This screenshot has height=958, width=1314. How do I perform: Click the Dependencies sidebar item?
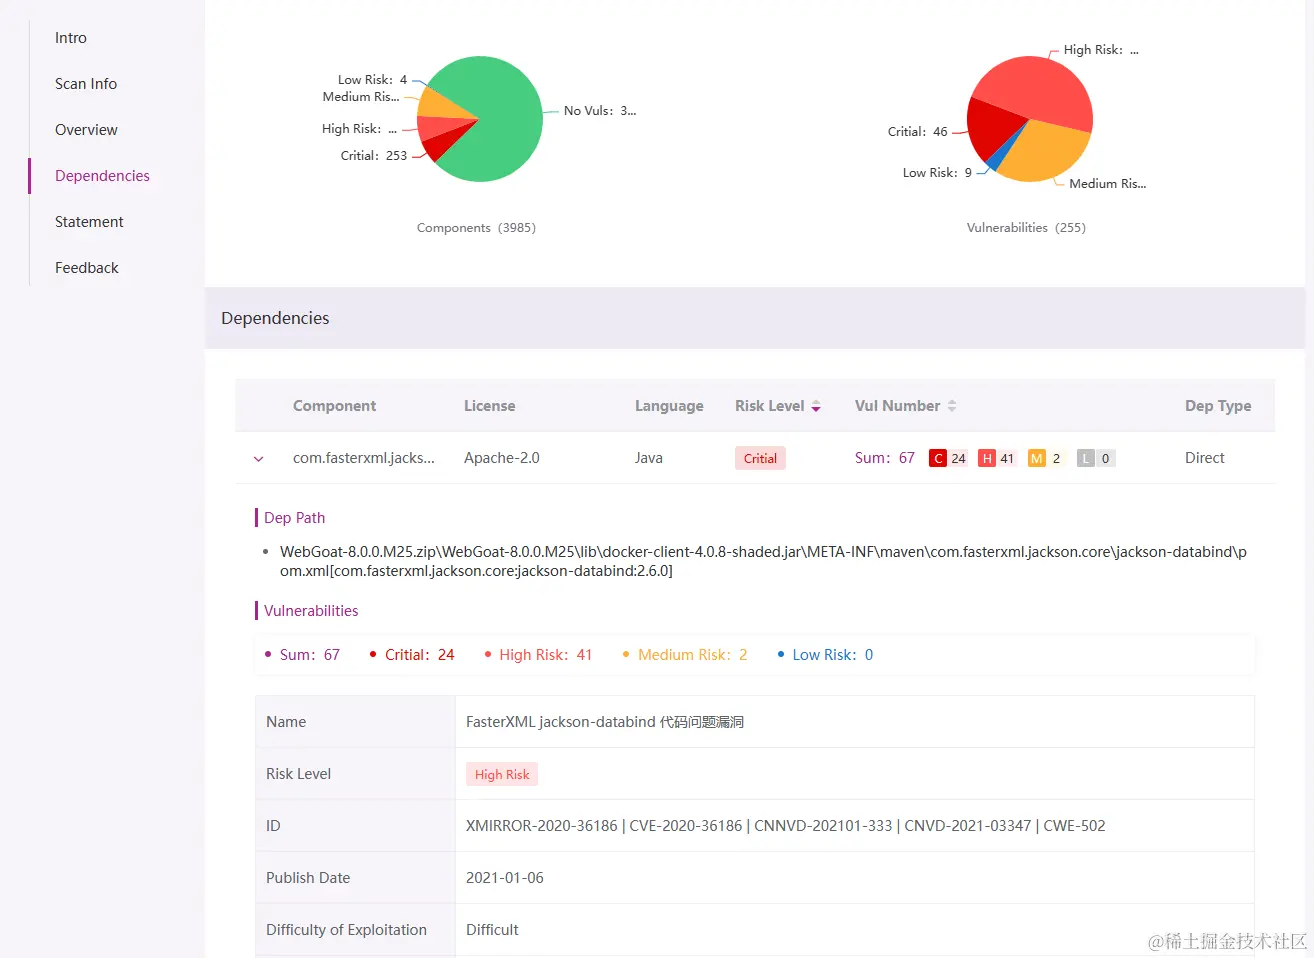(102, 176)
